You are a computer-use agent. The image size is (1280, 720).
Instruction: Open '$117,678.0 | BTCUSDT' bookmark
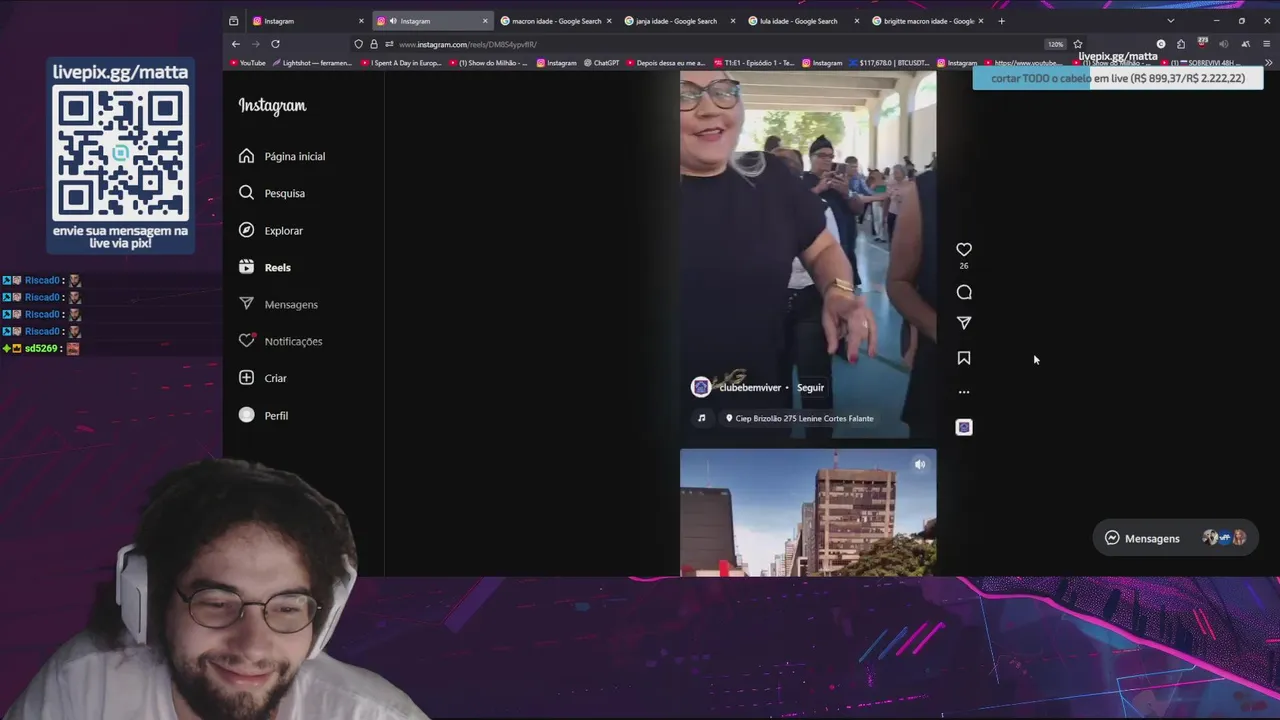tap(889, 63)
